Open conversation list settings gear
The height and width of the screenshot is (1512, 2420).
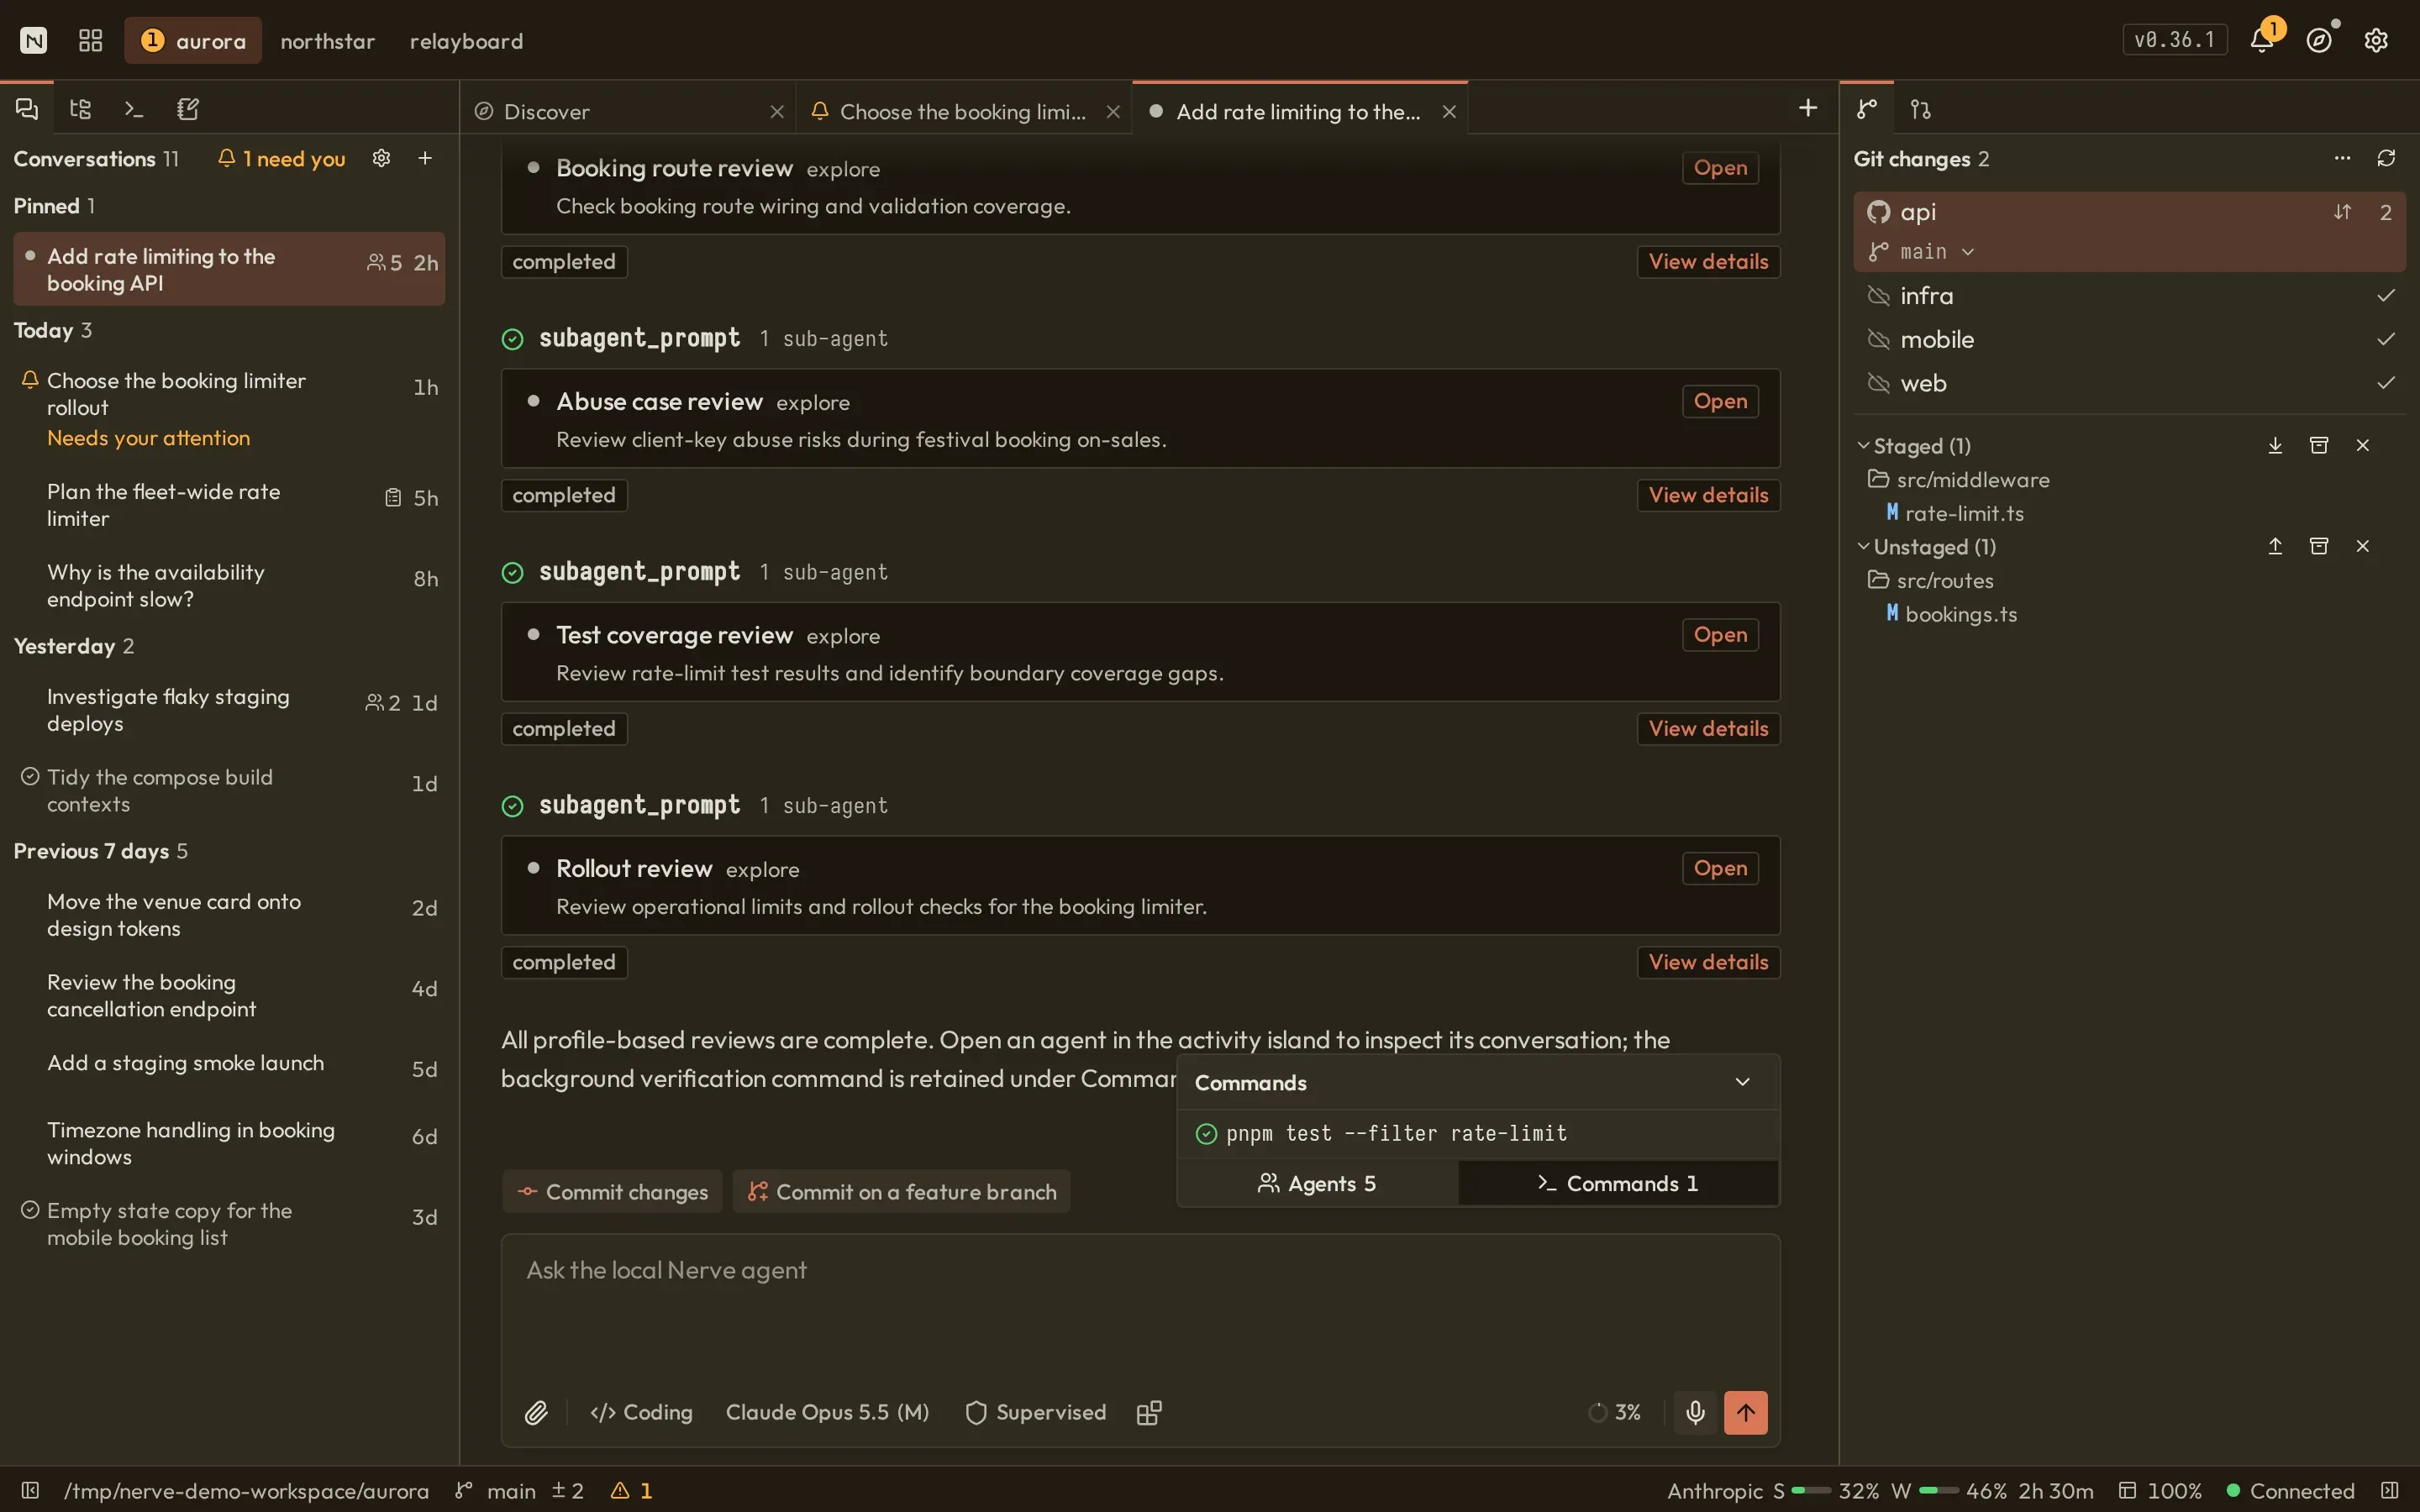point(381,158)
